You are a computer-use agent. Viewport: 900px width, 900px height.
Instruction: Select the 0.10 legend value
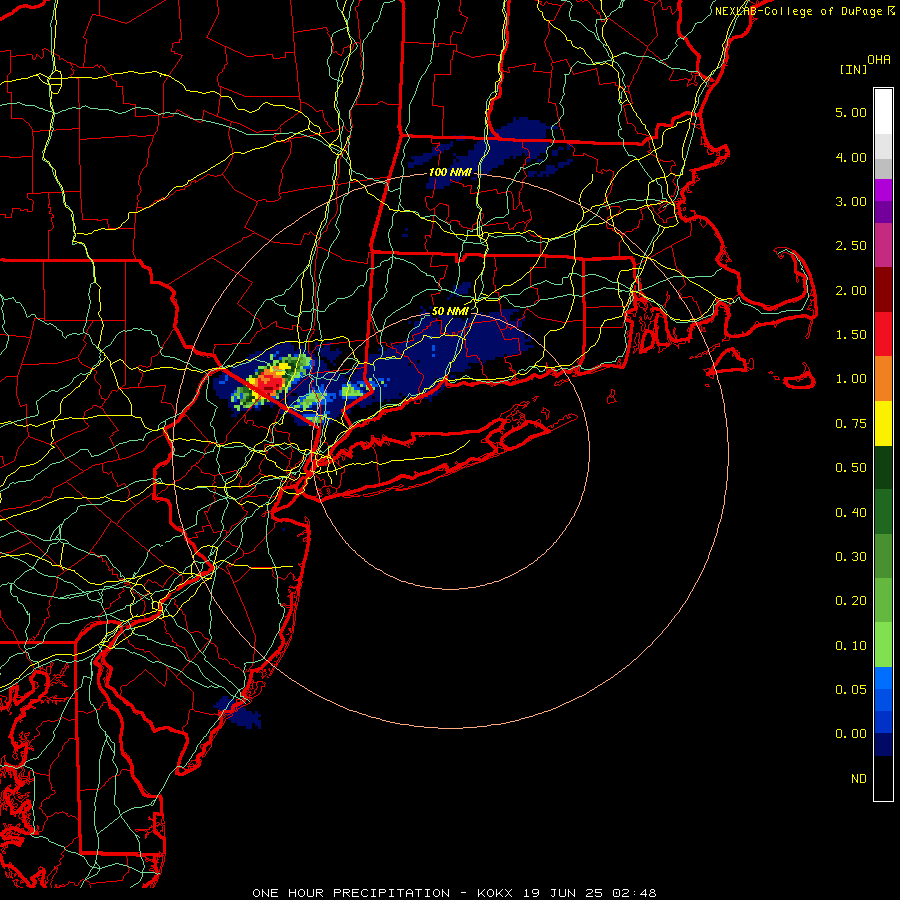pos(851,646)
